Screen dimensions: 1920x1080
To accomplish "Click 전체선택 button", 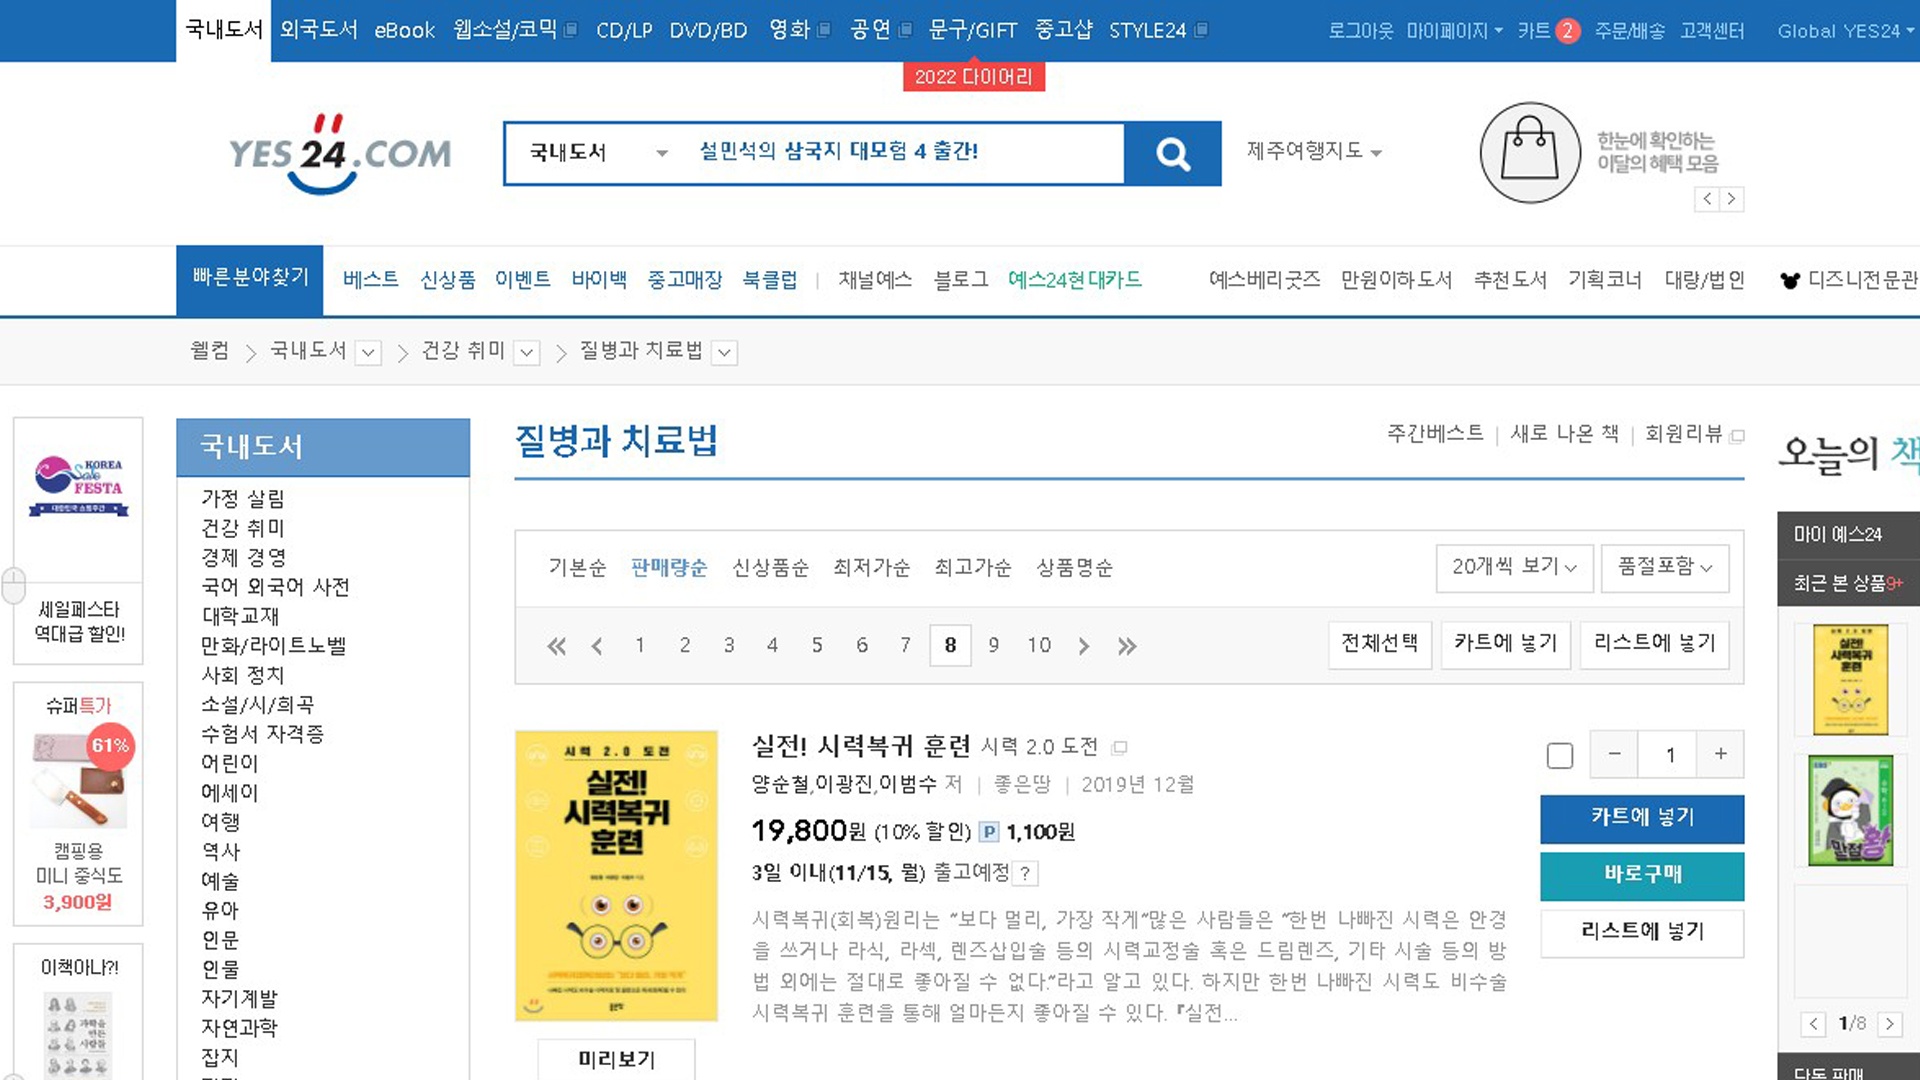I will coord(1380,643).
